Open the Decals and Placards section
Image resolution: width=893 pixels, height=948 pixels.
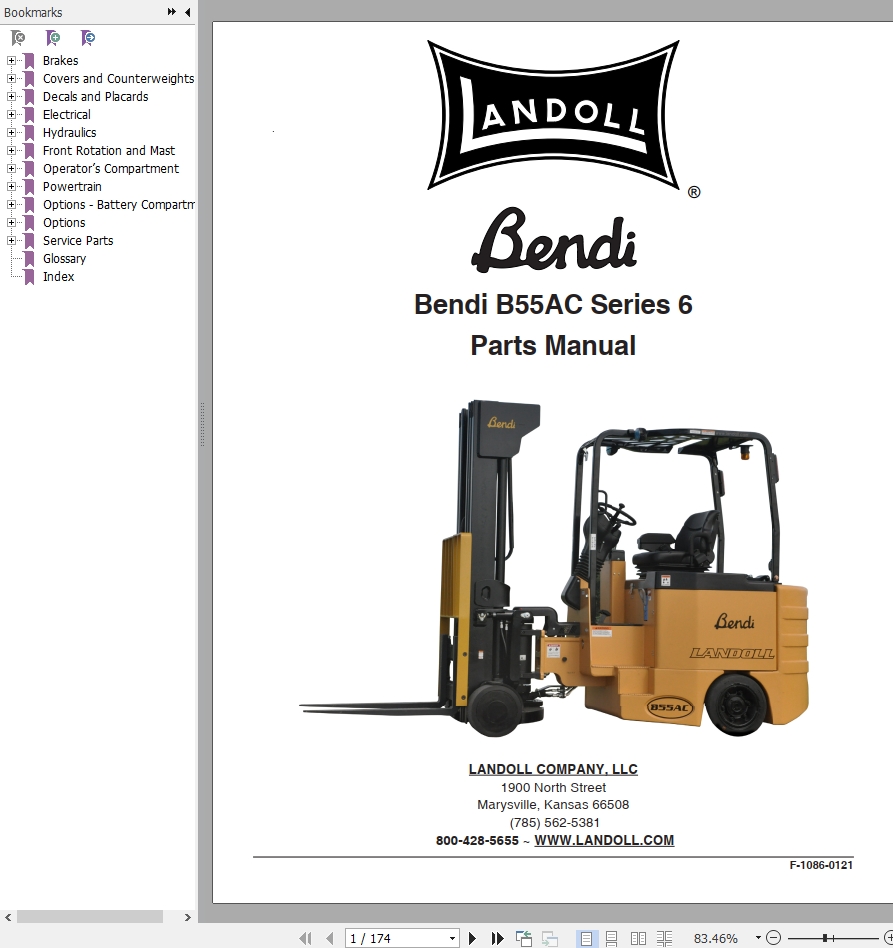[96, 97]
